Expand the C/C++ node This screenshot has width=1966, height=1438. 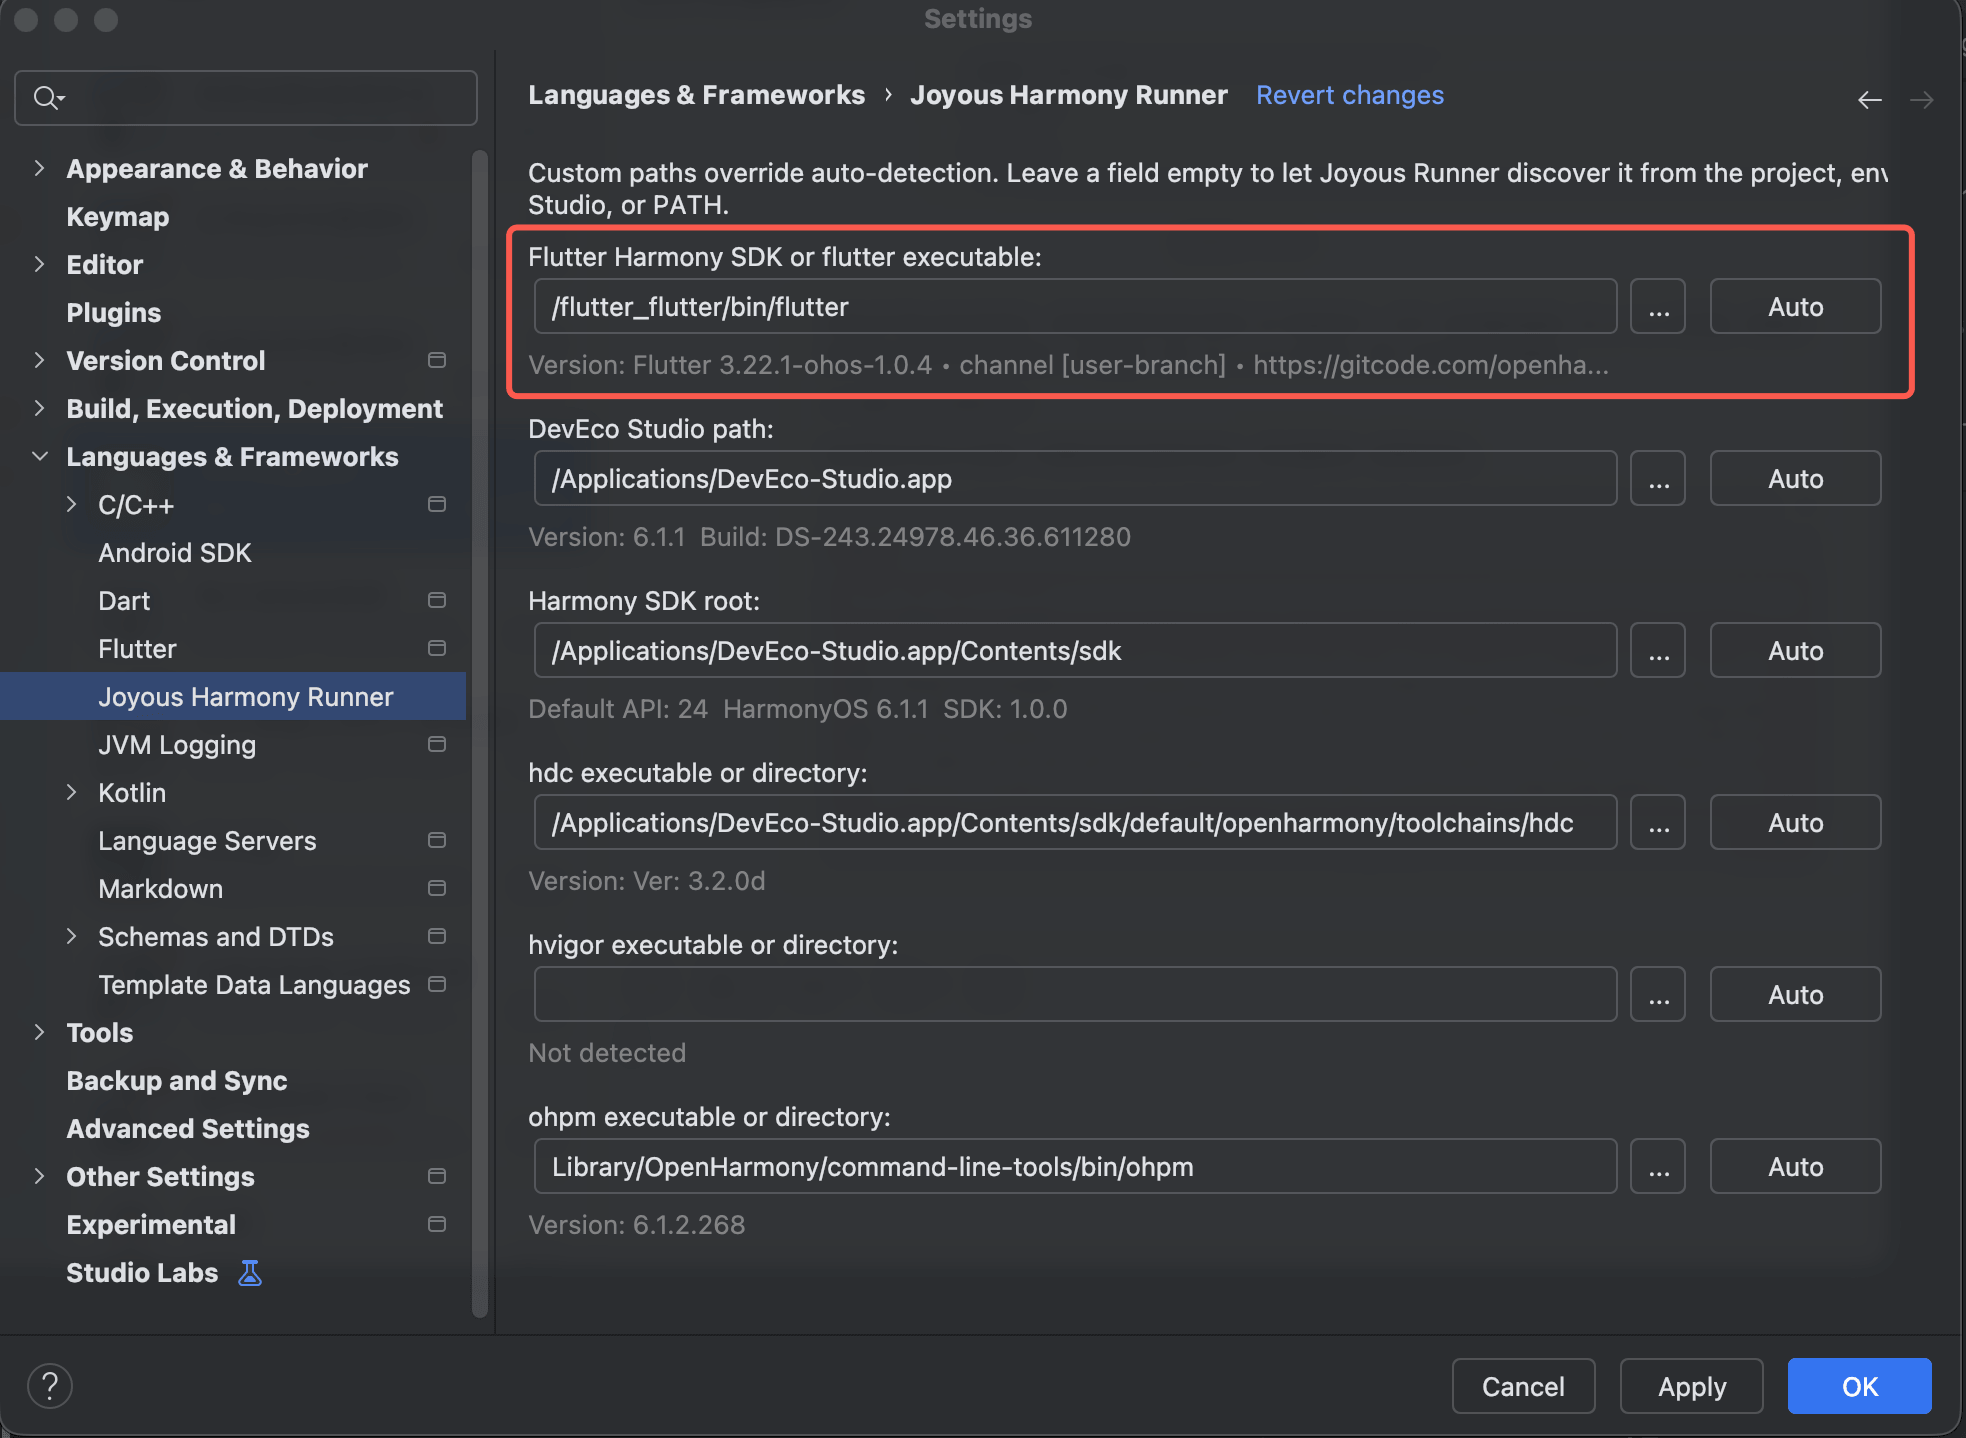click(x=71, y=504)
